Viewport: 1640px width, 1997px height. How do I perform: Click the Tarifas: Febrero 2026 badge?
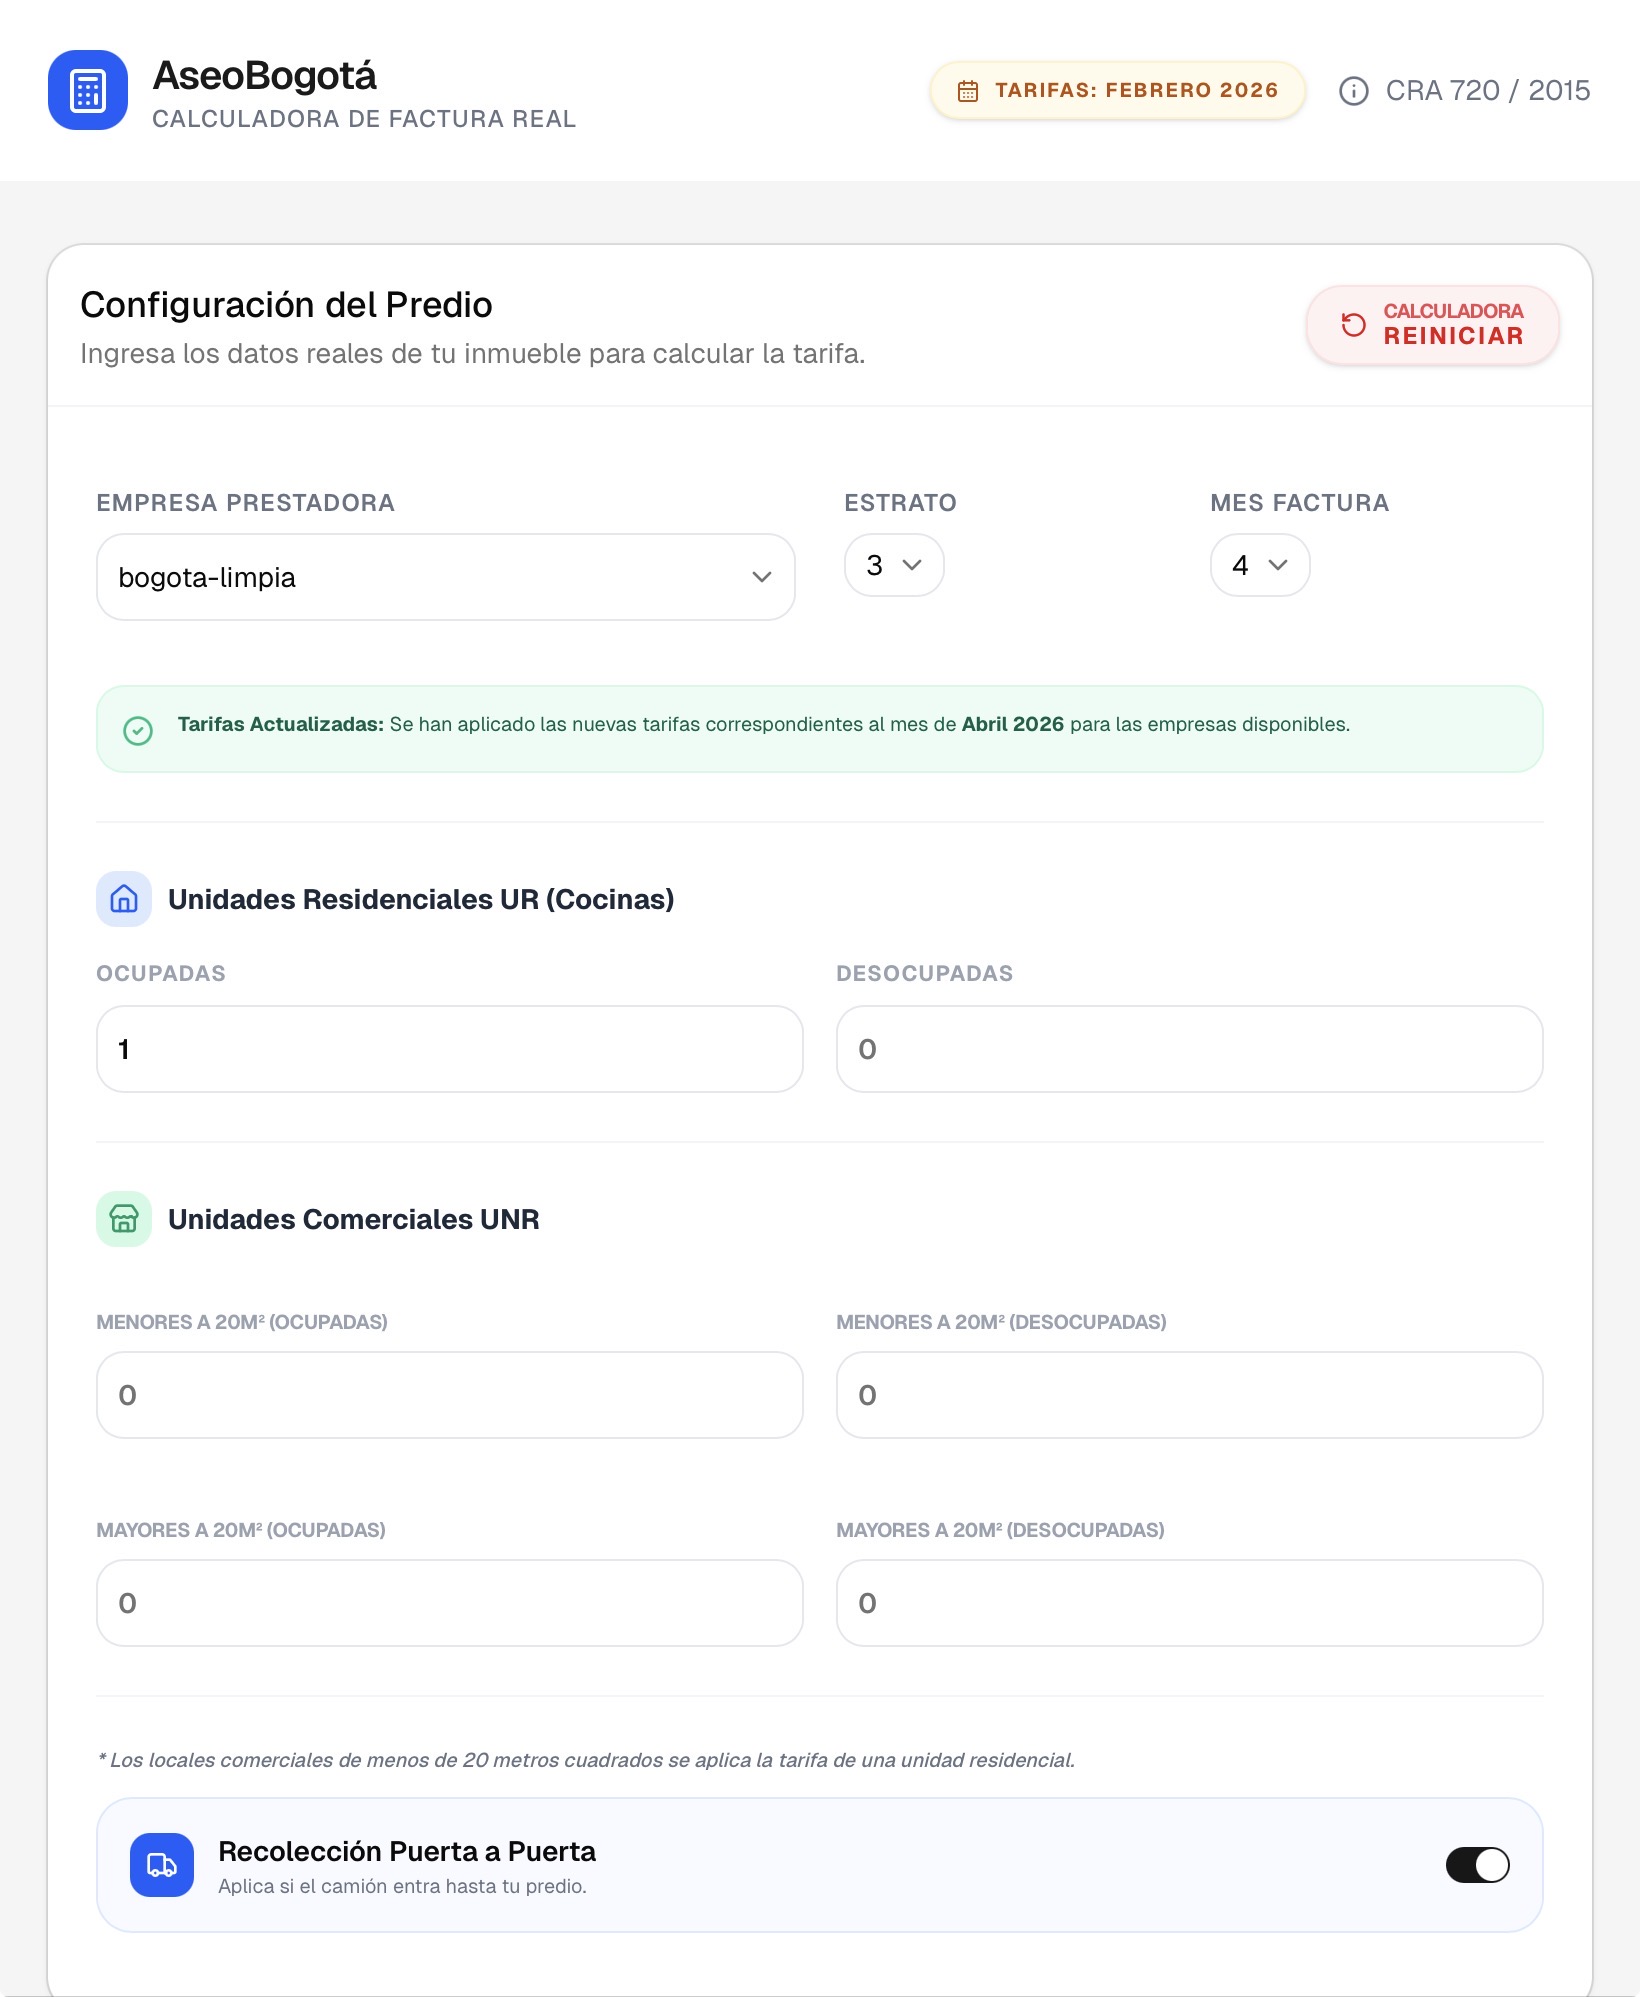1117,90
